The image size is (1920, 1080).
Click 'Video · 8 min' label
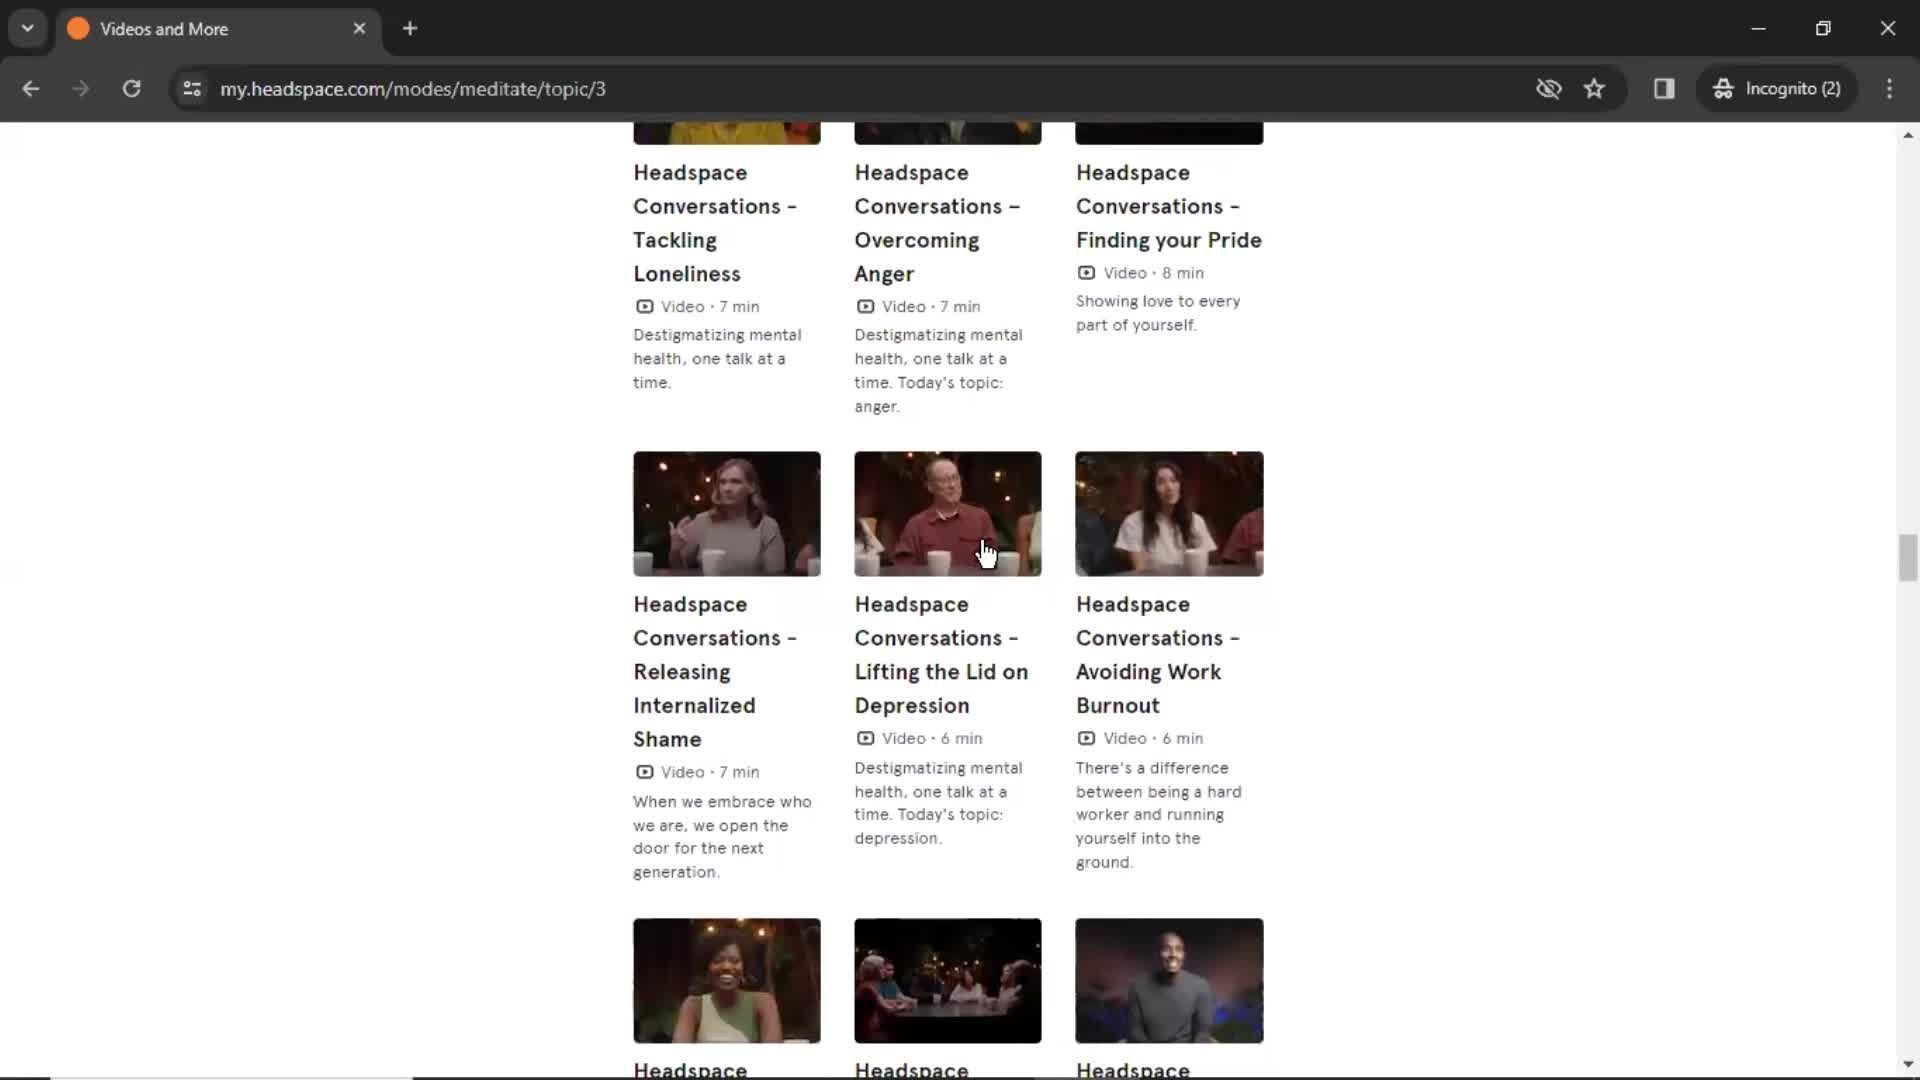[x=1153, y=273]
